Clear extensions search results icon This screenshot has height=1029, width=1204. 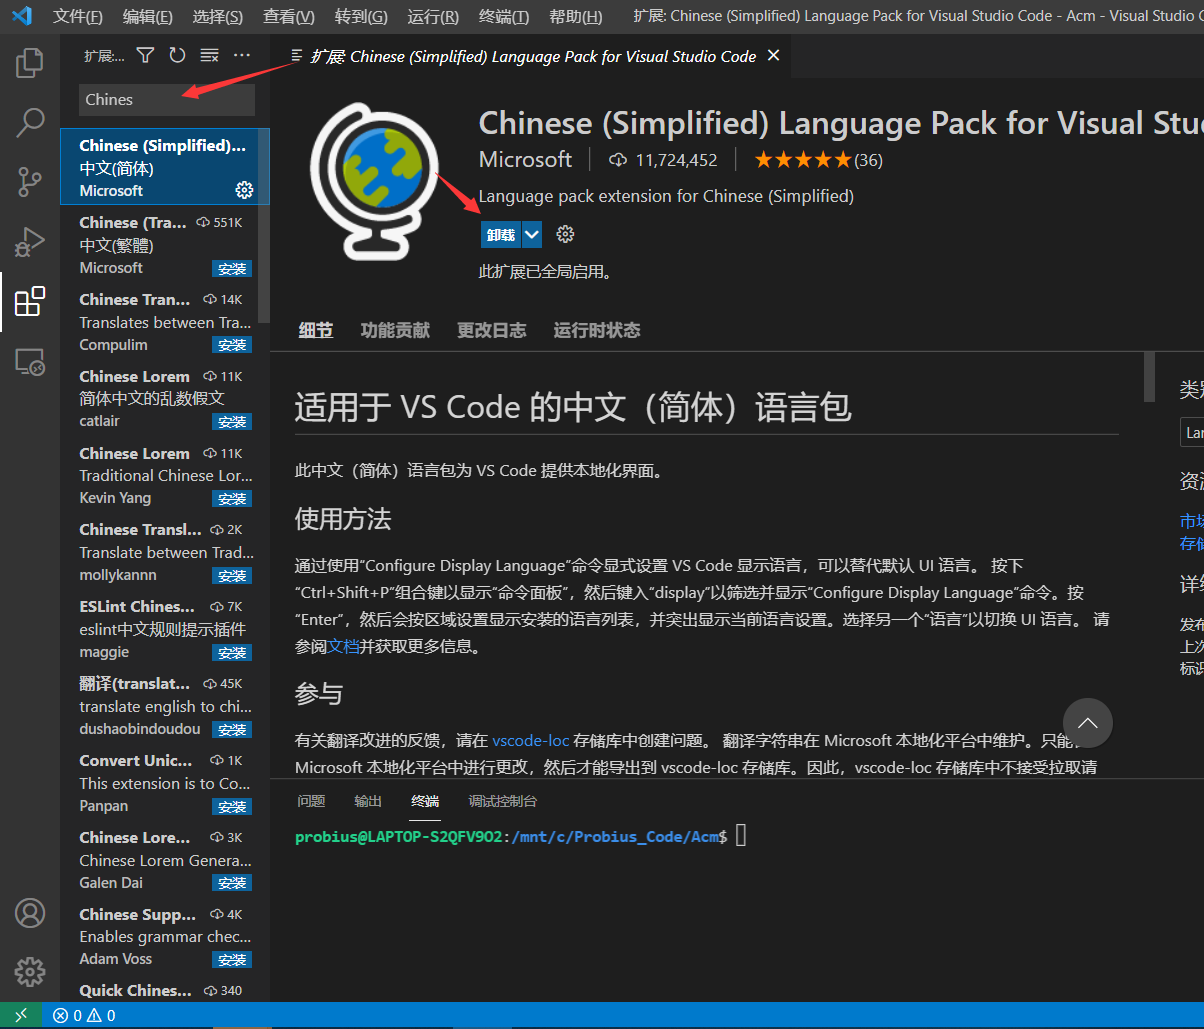(x=209, y=56)
